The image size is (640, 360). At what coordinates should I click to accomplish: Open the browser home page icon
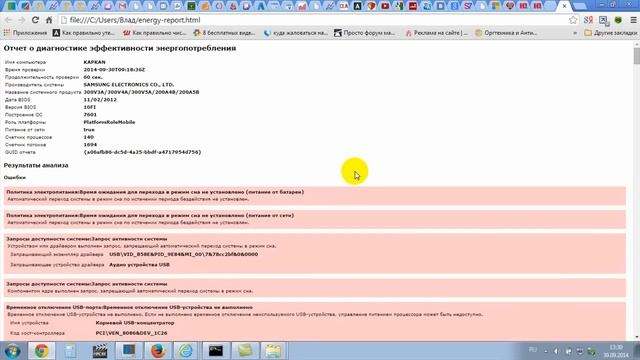pyautogui.click(x=49, y=20)
